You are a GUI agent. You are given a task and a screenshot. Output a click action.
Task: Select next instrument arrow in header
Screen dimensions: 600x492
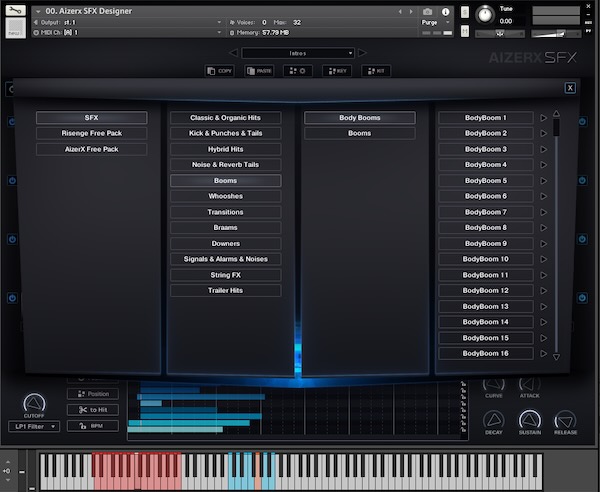coord(411,12)
